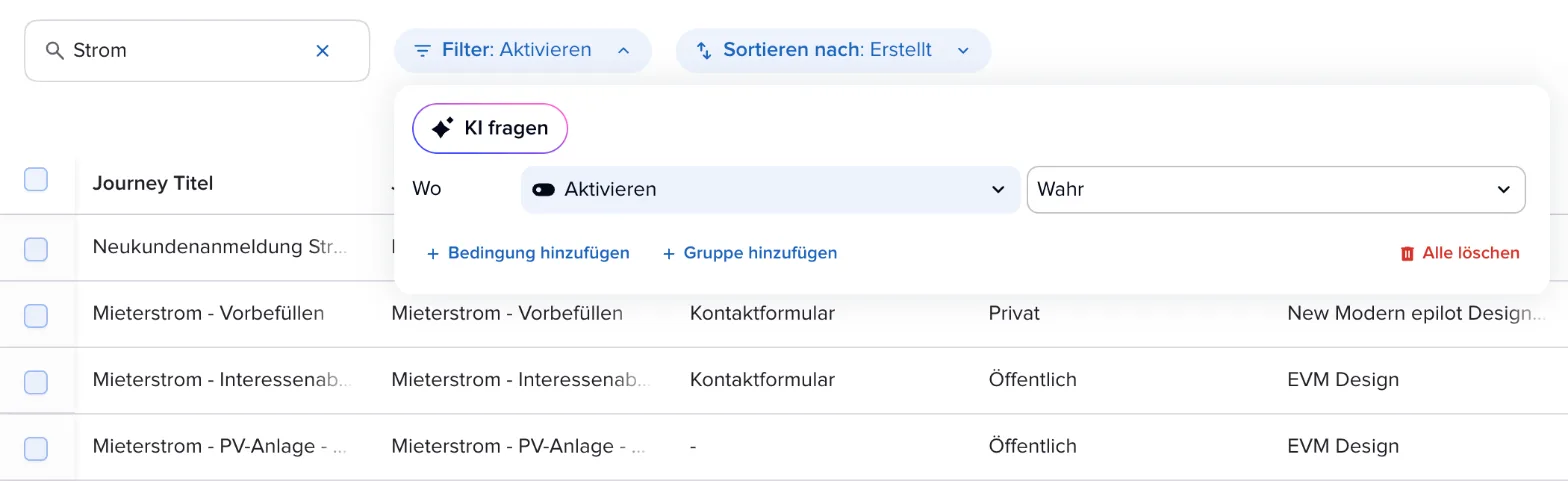This screenshot has width=1568, height=481.
Task: Click the filter lines icon
Action: 423,50
